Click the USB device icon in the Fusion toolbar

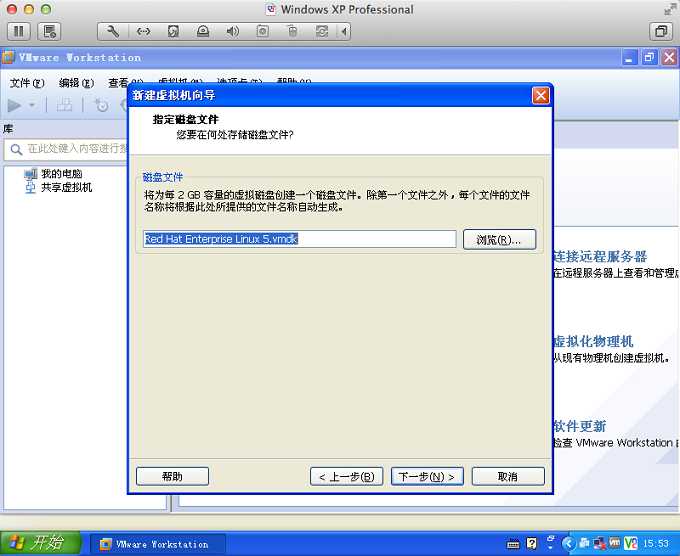[x=292, y=31]
